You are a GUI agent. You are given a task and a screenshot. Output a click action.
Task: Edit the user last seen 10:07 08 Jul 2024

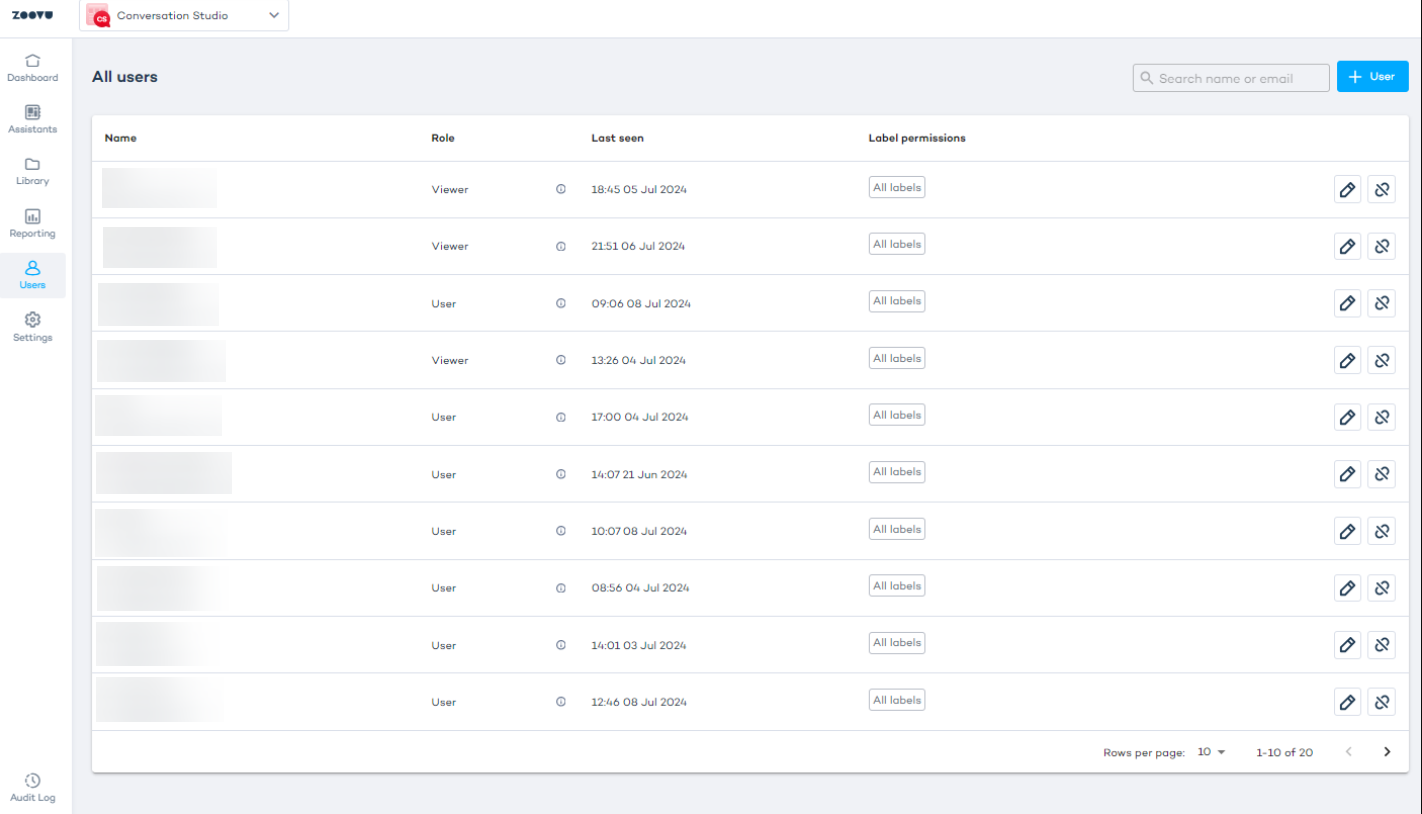1348,532
